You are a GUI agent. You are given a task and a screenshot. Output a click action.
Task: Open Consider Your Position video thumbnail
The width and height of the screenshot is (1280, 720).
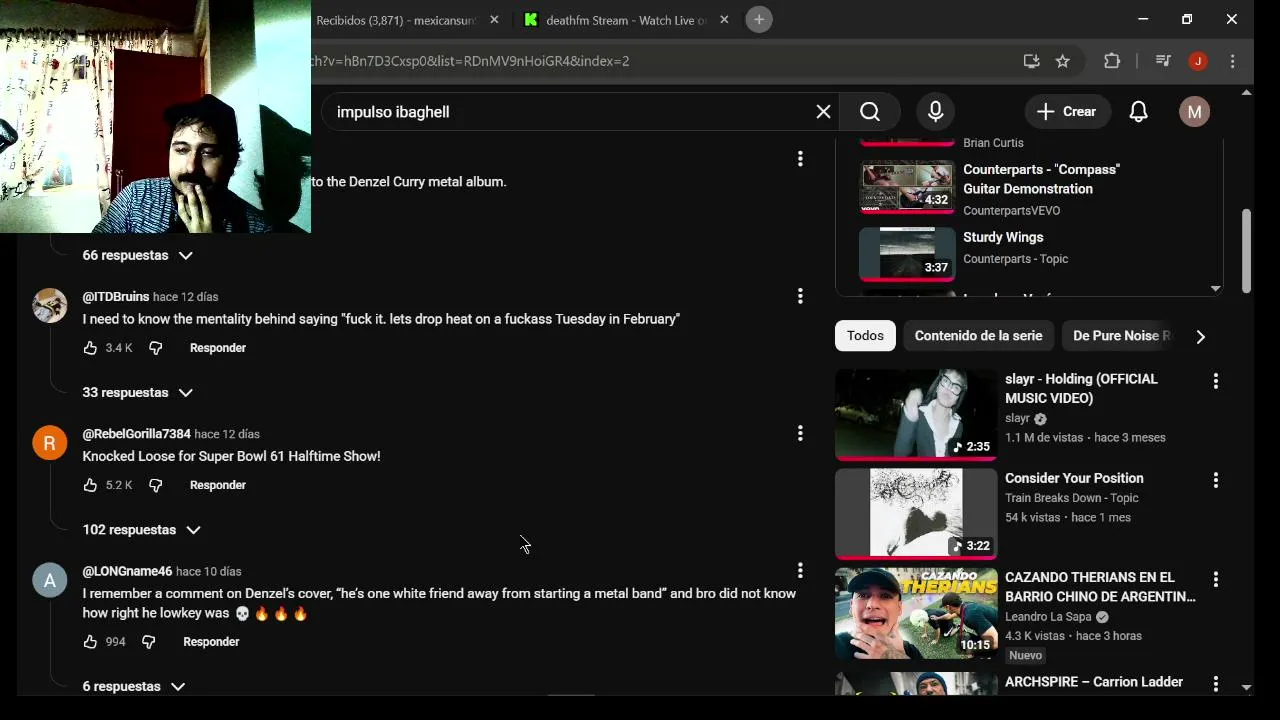(916, 513)
